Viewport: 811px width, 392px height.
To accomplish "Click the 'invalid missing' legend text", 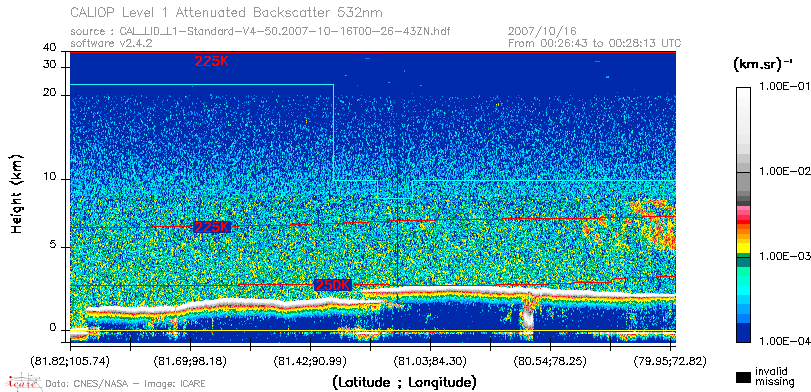I will (774, 376).
